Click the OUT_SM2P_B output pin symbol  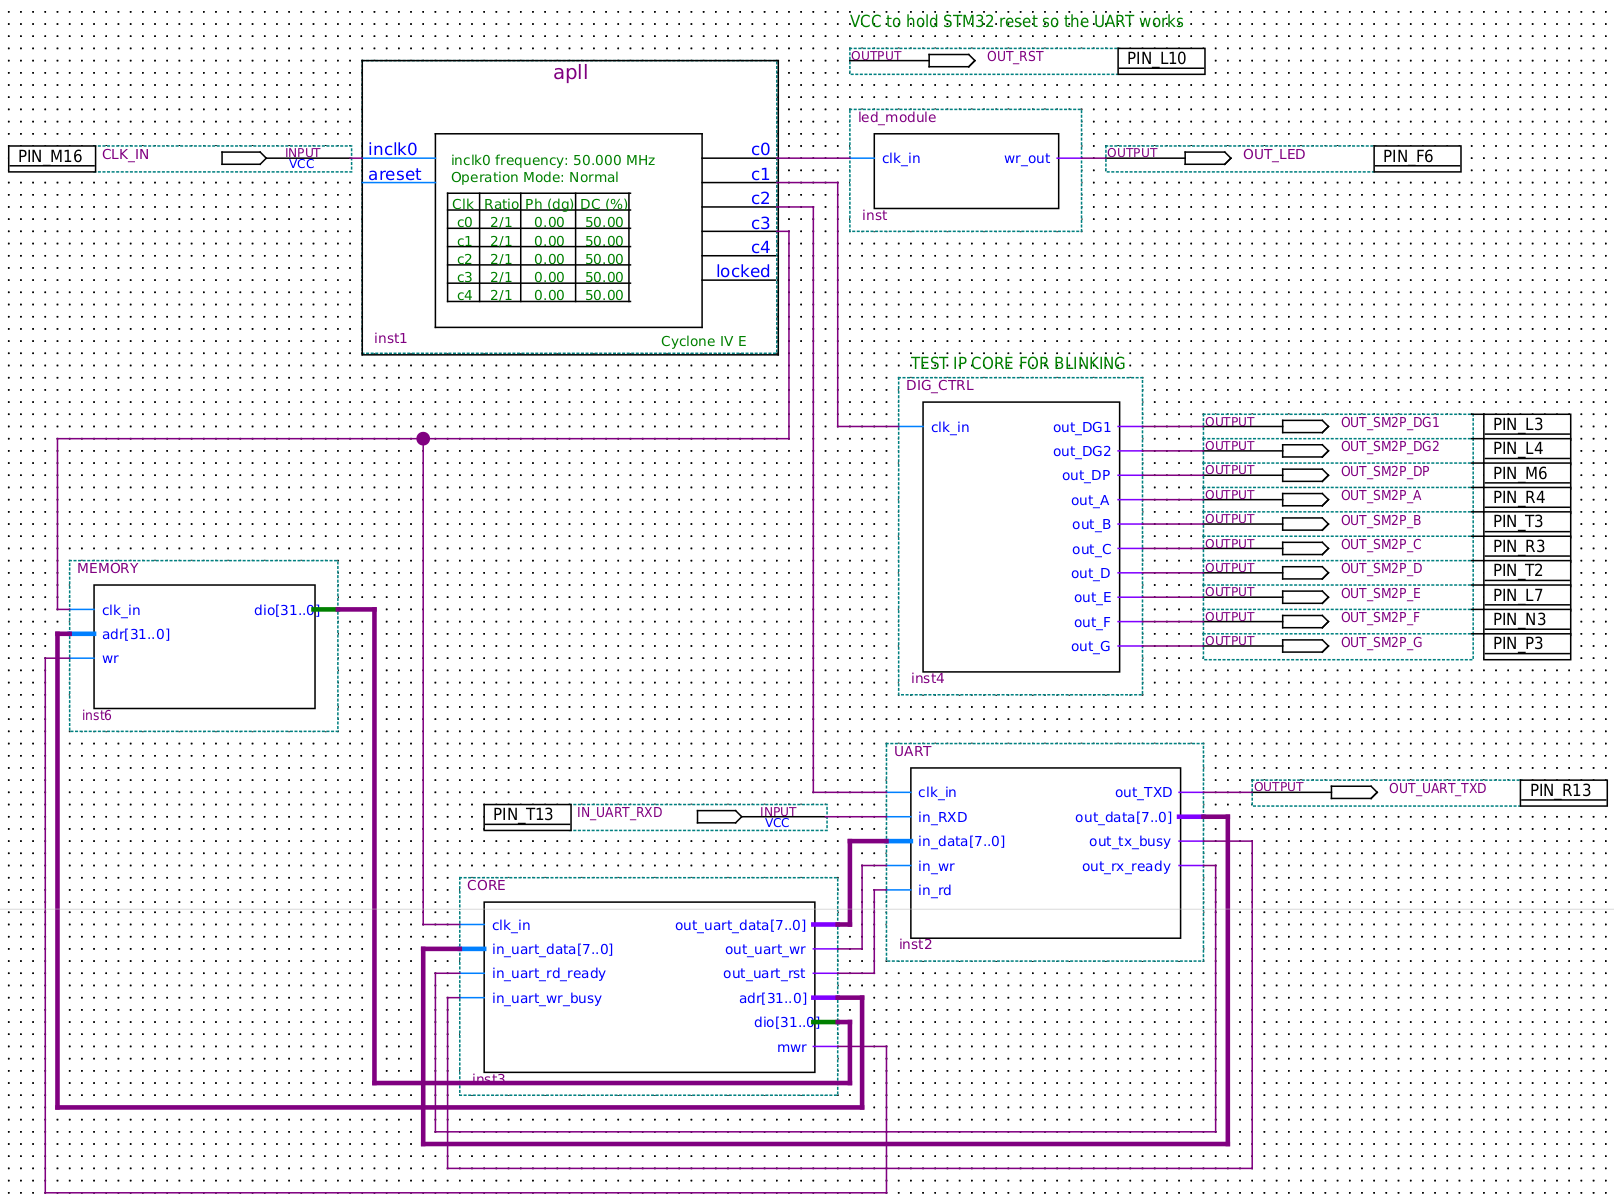pyautogui.click(x=1305, y=524)
